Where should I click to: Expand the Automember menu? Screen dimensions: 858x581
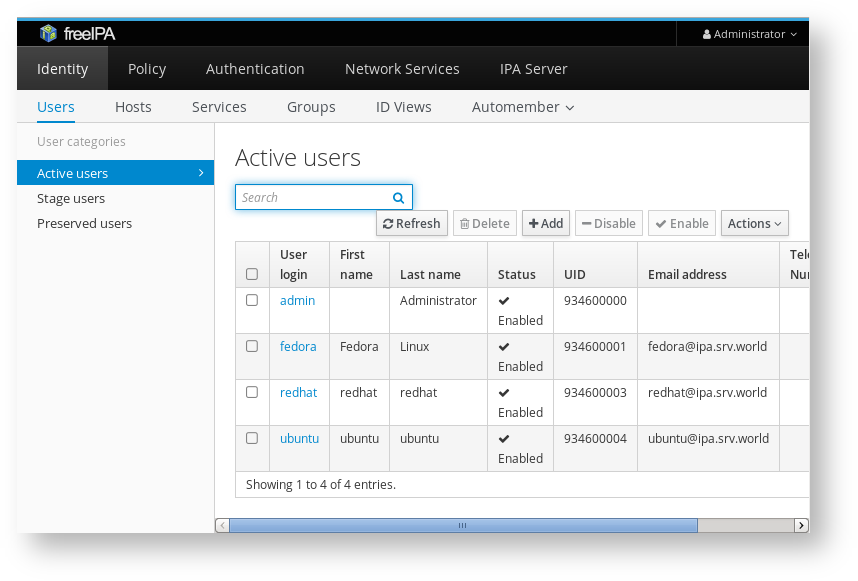523,107
